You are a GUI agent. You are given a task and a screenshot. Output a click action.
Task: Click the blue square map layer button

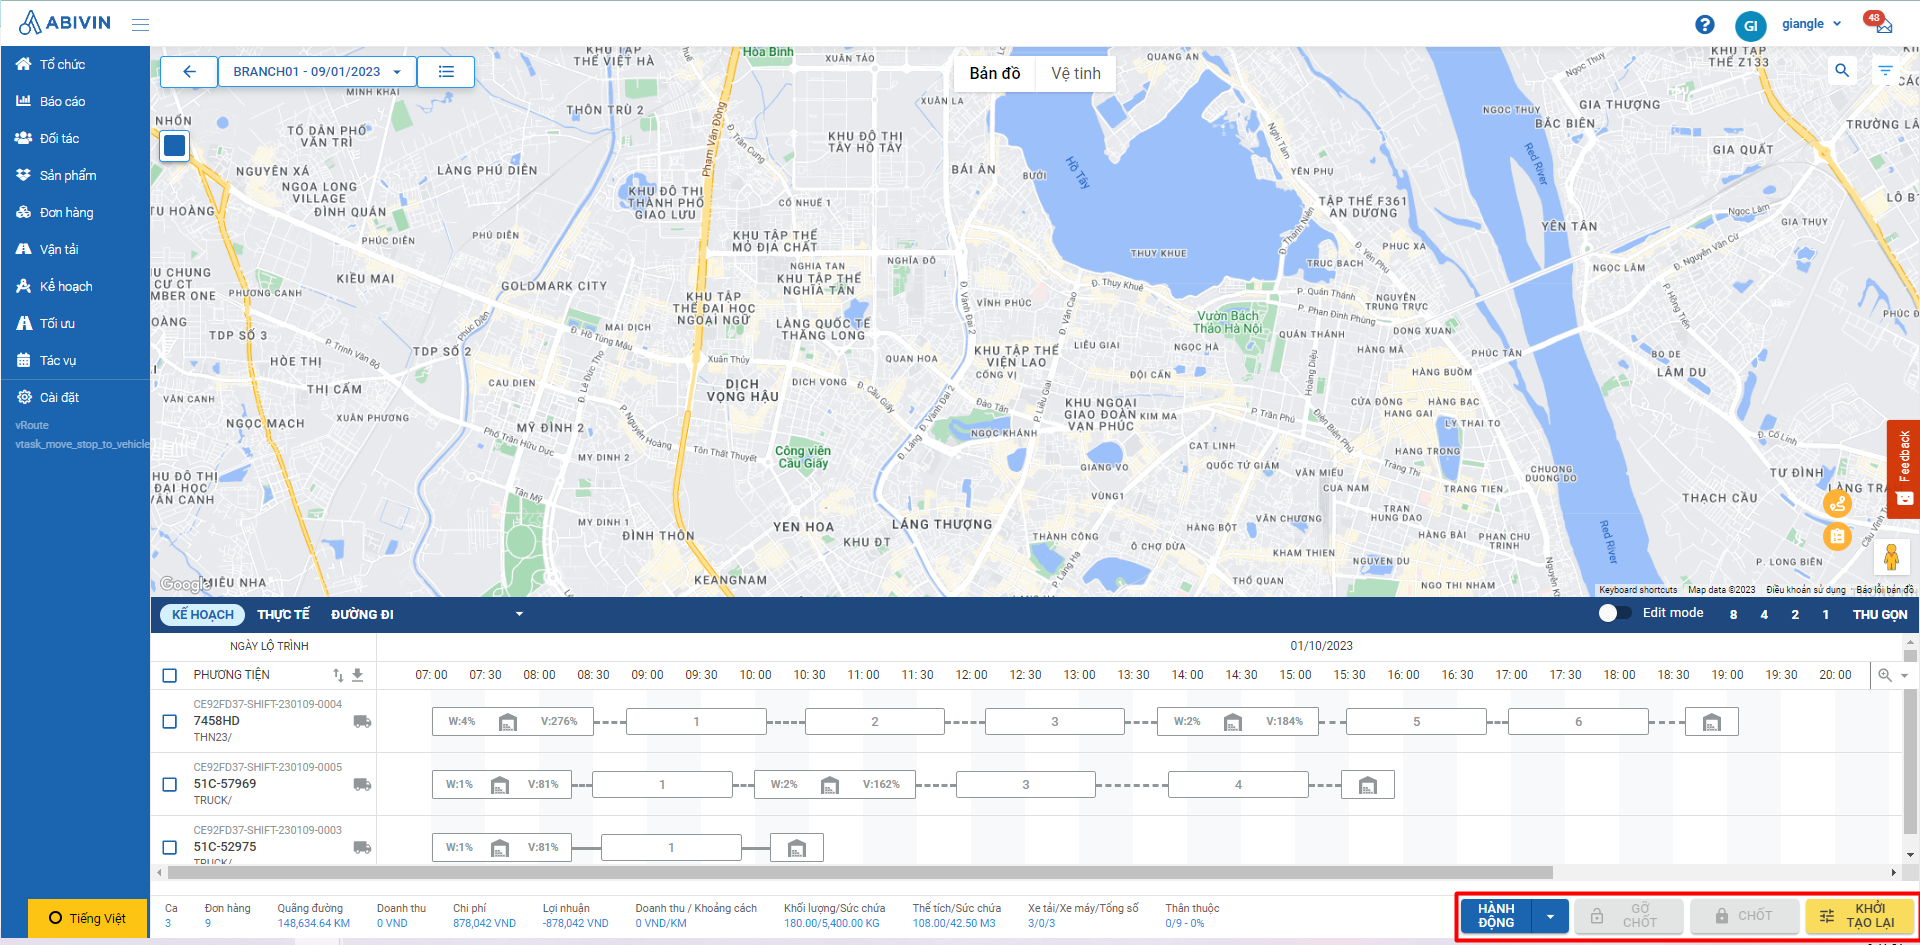coord(174,146)
